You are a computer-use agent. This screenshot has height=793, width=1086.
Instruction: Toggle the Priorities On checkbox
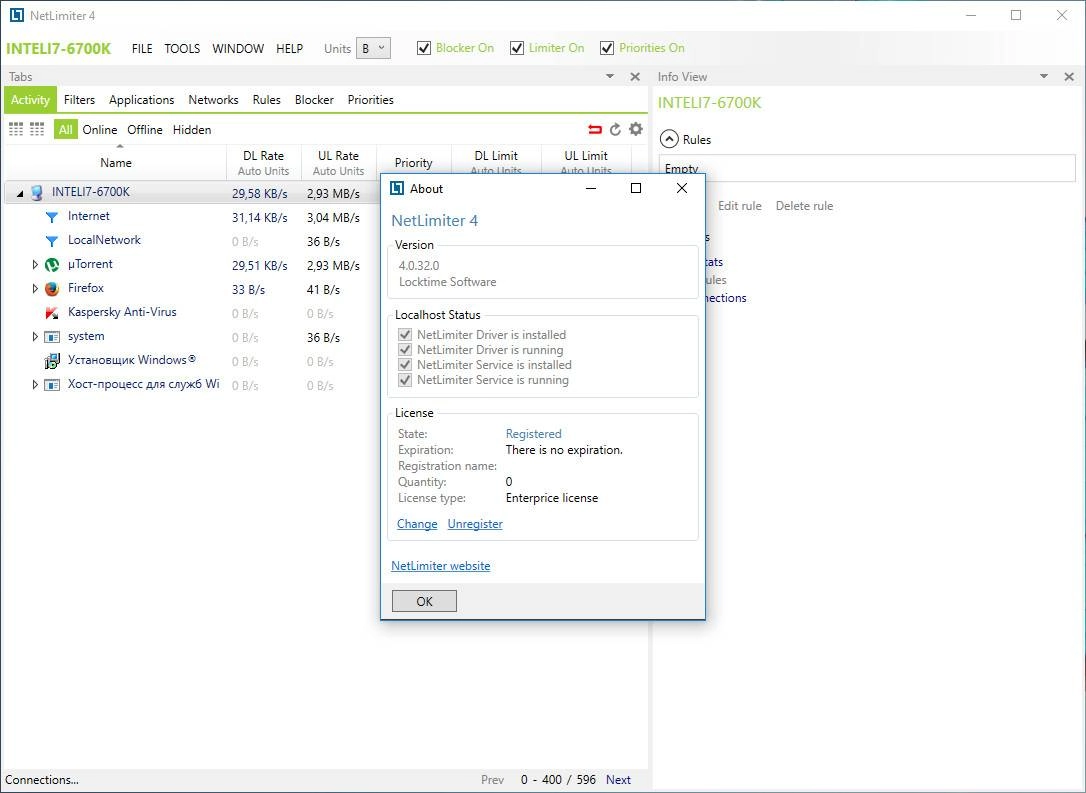[607, 48]
